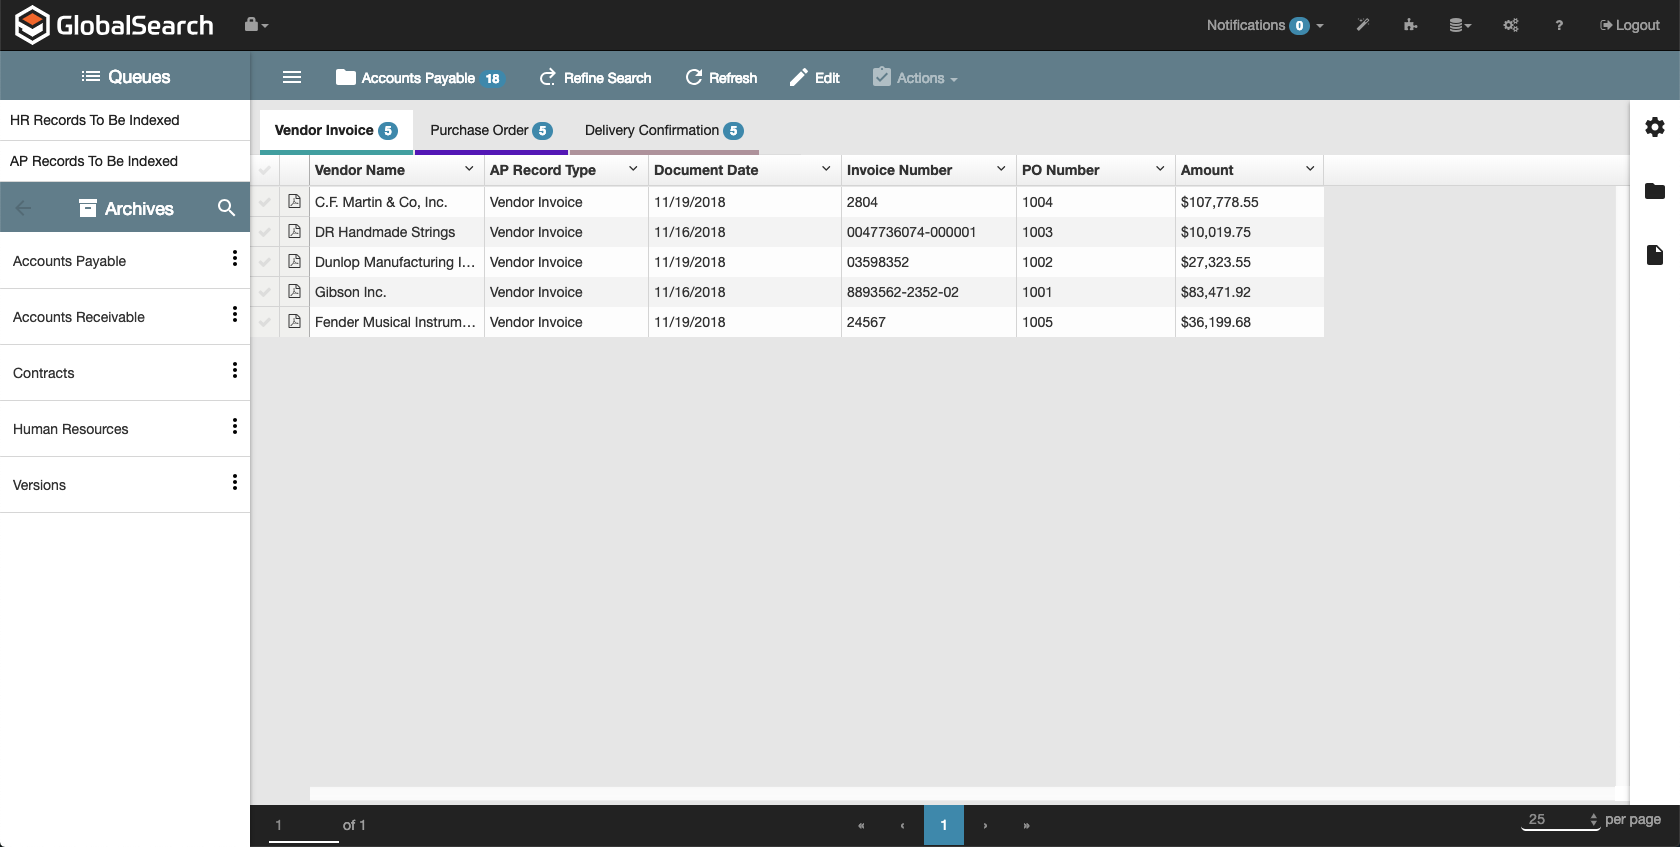Switch to the Purchase Order tab
Viewport: 1680px width, 847px height.
(x=490, y=131)
